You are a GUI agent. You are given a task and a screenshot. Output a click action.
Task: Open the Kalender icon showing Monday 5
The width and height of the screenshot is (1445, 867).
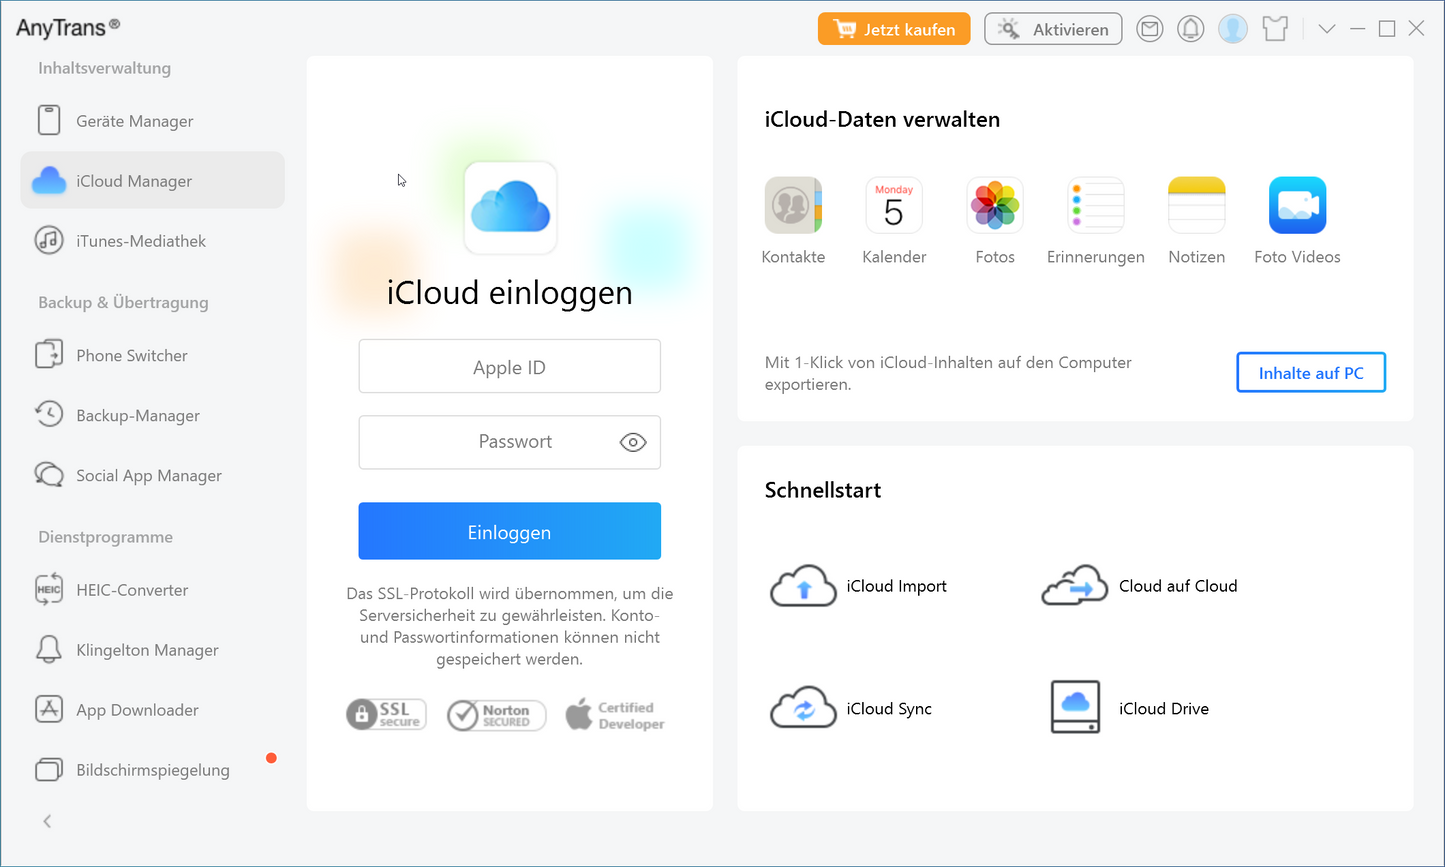pos(894,206)
